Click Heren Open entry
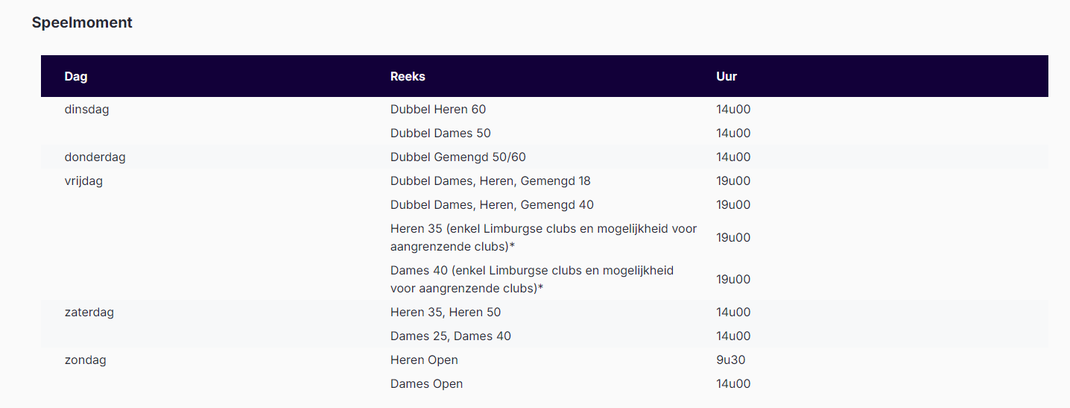This screenshot has height=408, width=1070. [x=424, y=360]
